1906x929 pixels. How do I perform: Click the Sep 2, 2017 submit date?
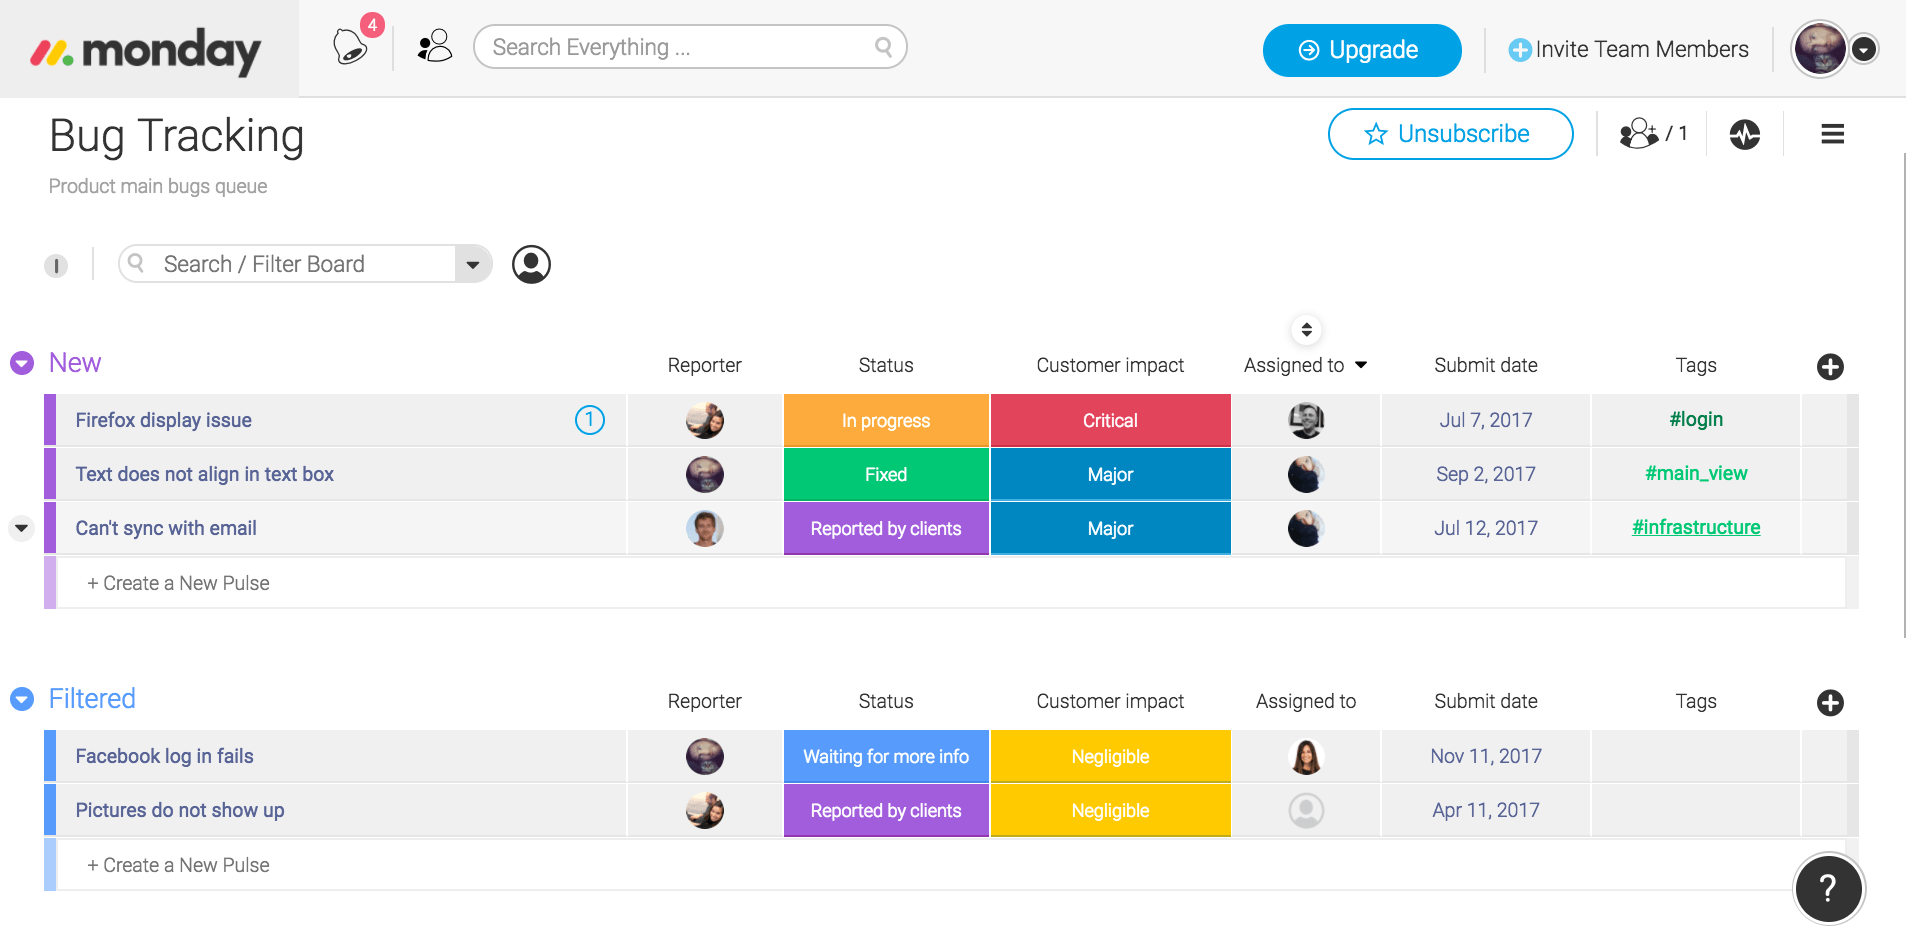pos(1486,474)
